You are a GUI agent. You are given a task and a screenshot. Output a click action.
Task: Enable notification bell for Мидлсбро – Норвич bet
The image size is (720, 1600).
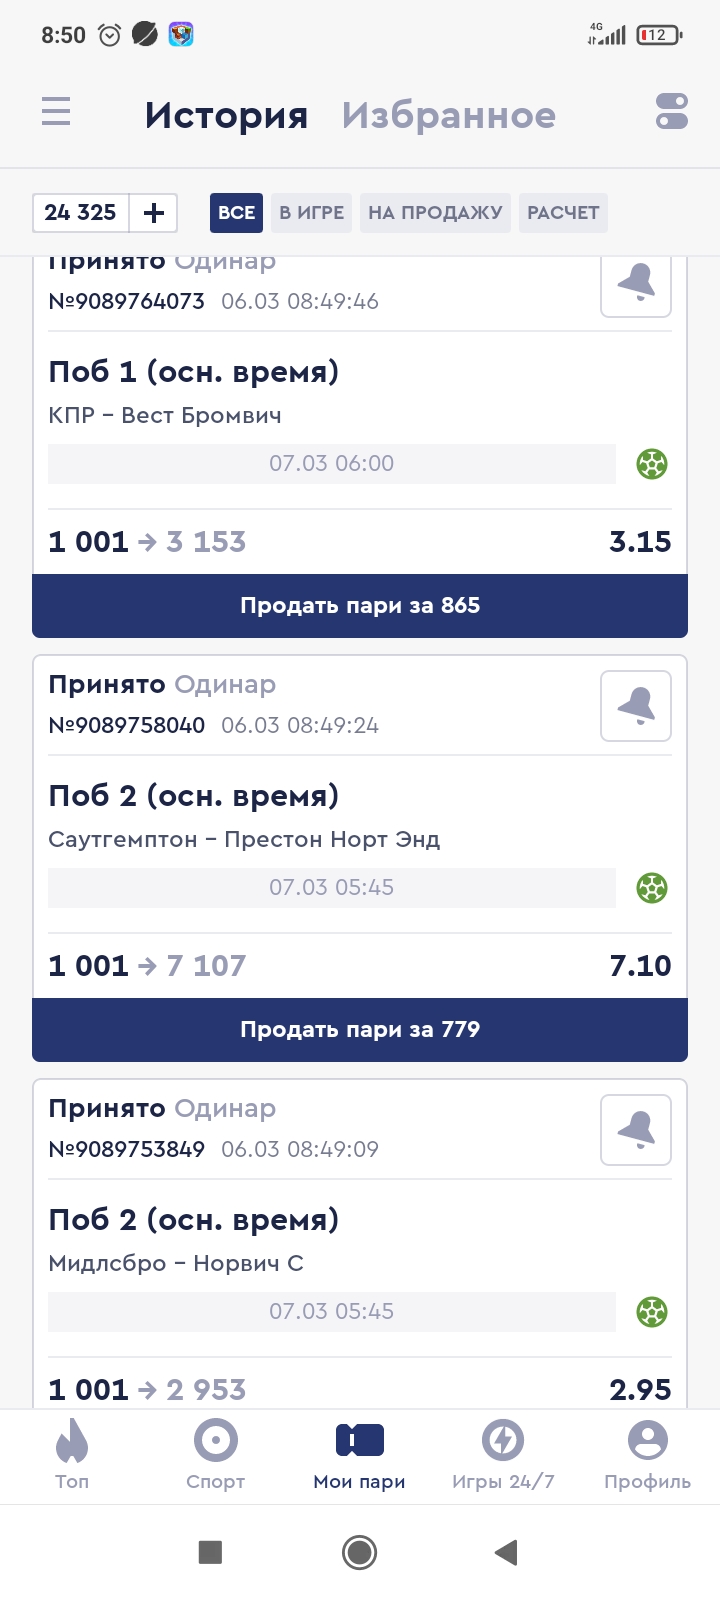(x=636, y=1130)
